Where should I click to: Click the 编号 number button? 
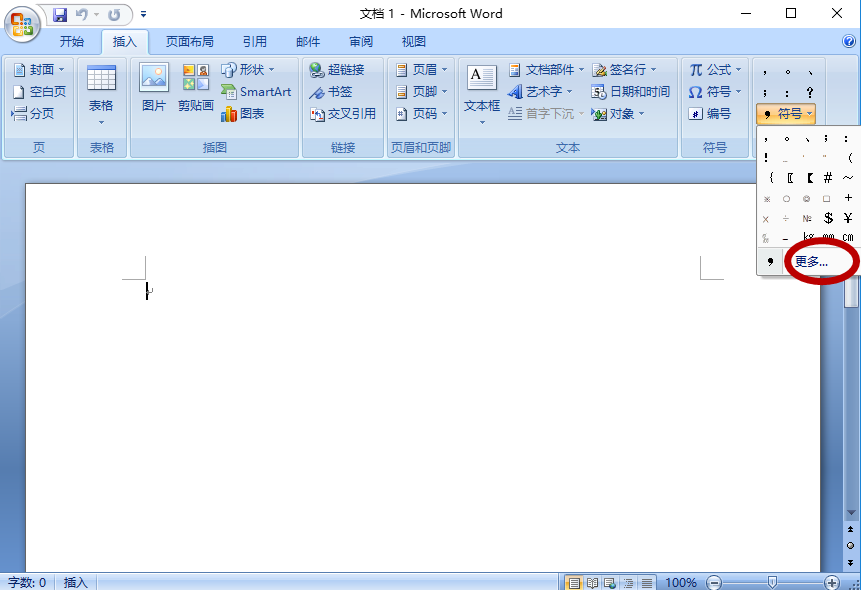pos(709,114)
